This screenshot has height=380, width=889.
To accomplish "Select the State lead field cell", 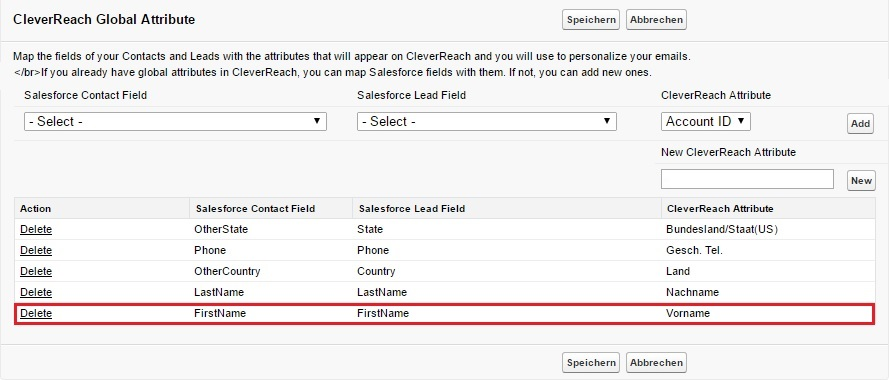I will point(370,229).
